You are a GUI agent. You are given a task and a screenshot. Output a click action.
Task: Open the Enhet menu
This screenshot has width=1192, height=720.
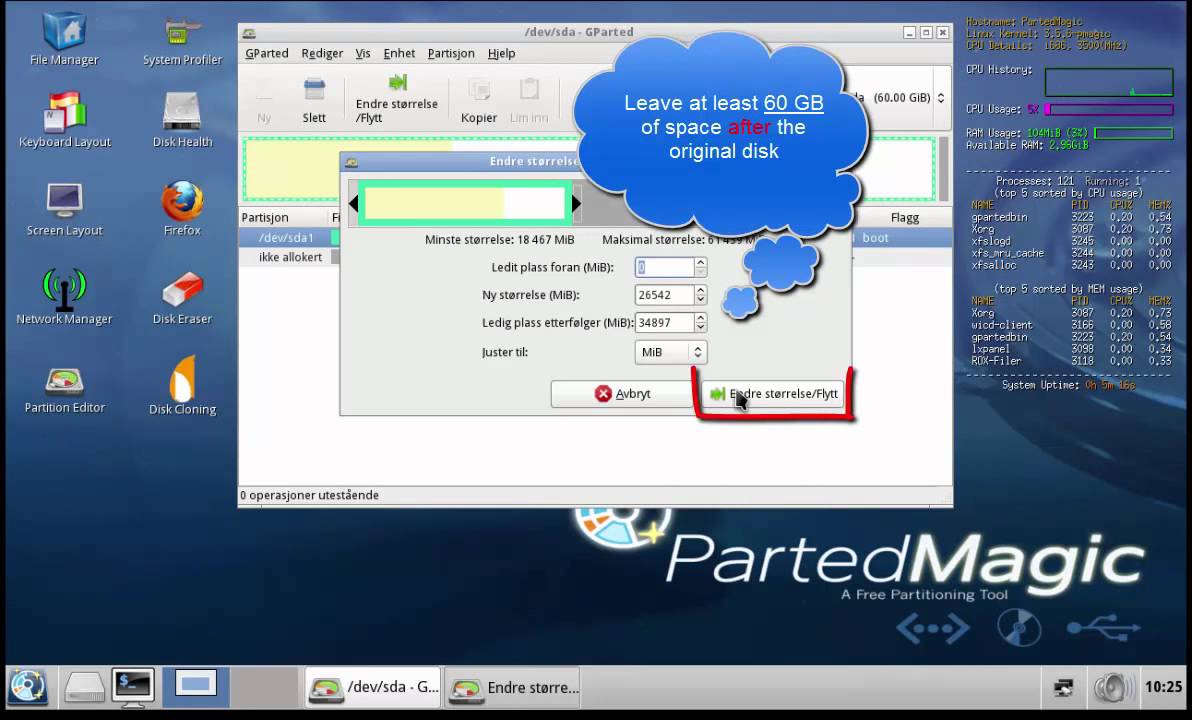(399, 53)
